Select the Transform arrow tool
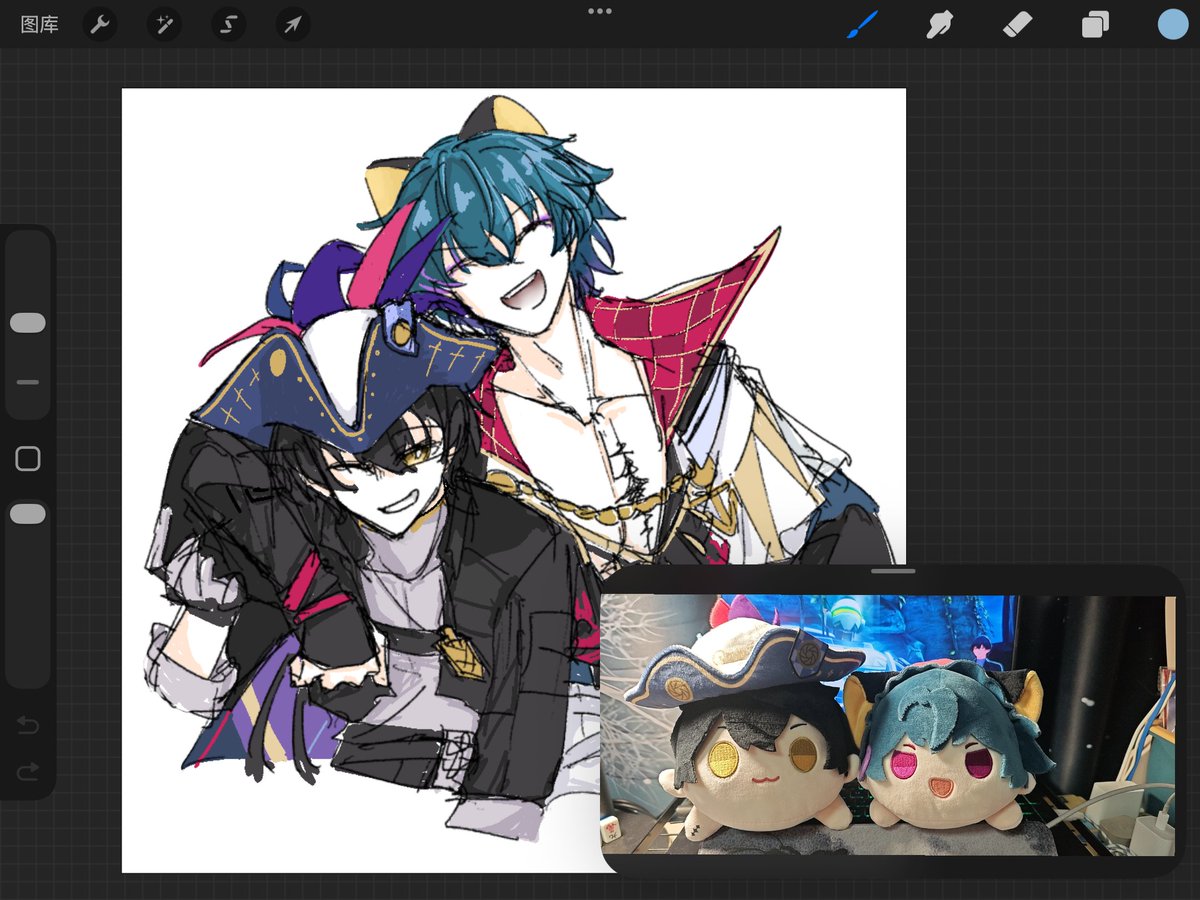This screenshot has height=900, width=1200. tap(292, 24)
